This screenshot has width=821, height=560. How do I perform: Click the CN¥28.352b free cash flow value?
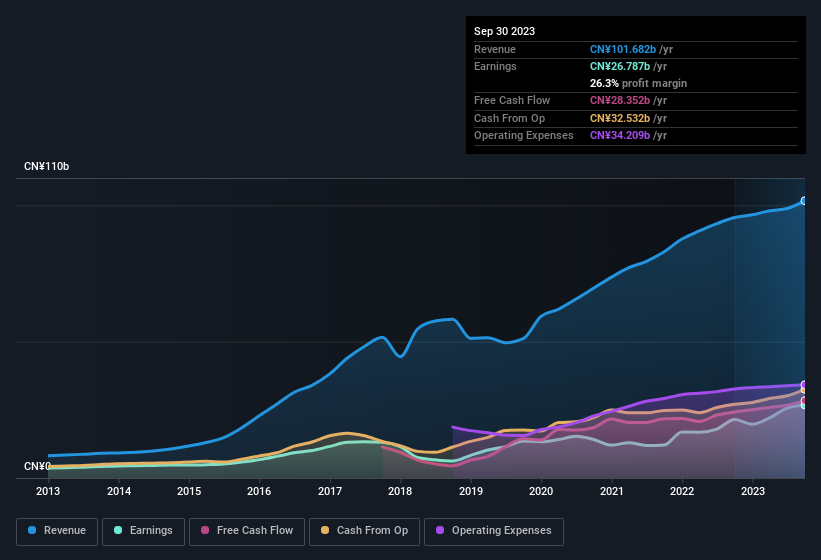click(x=620, y=100)
